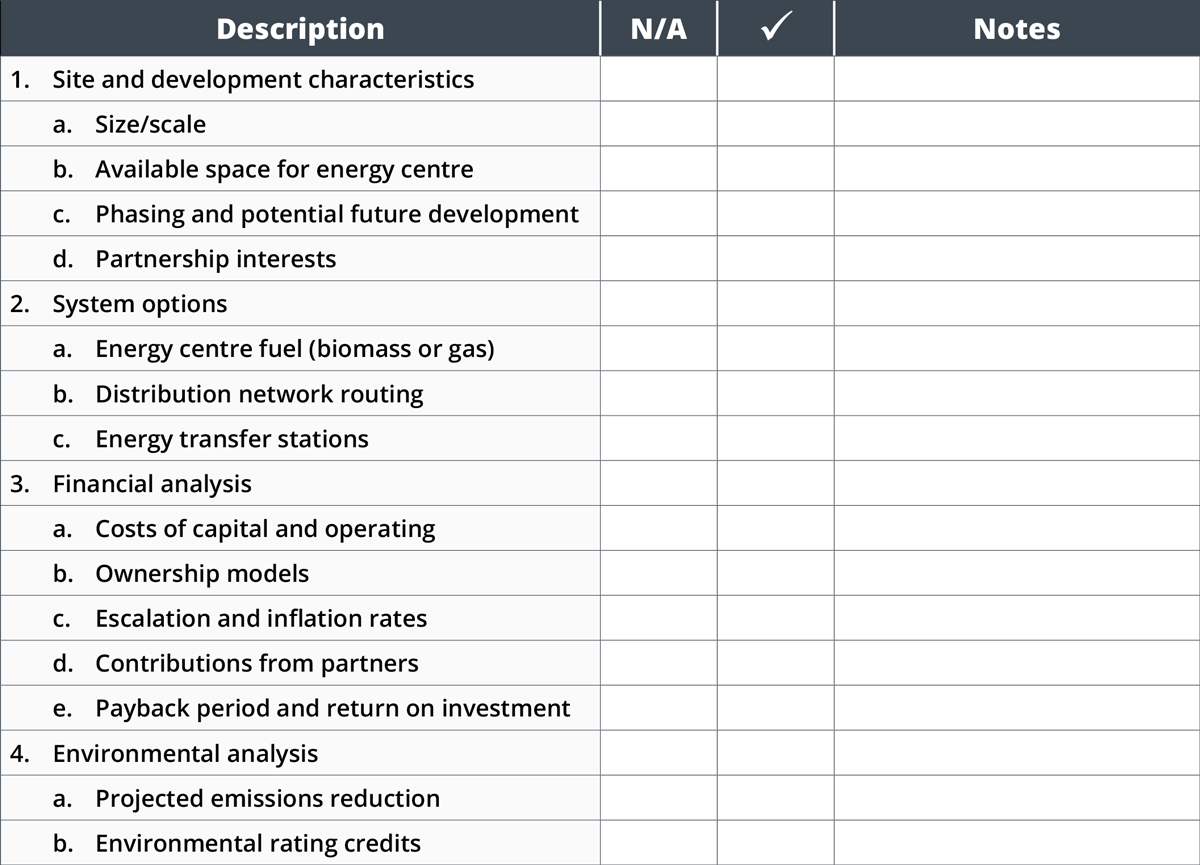Select 'Projected emissions reduction' text
1200x865 pixels.
click(267, 799)
